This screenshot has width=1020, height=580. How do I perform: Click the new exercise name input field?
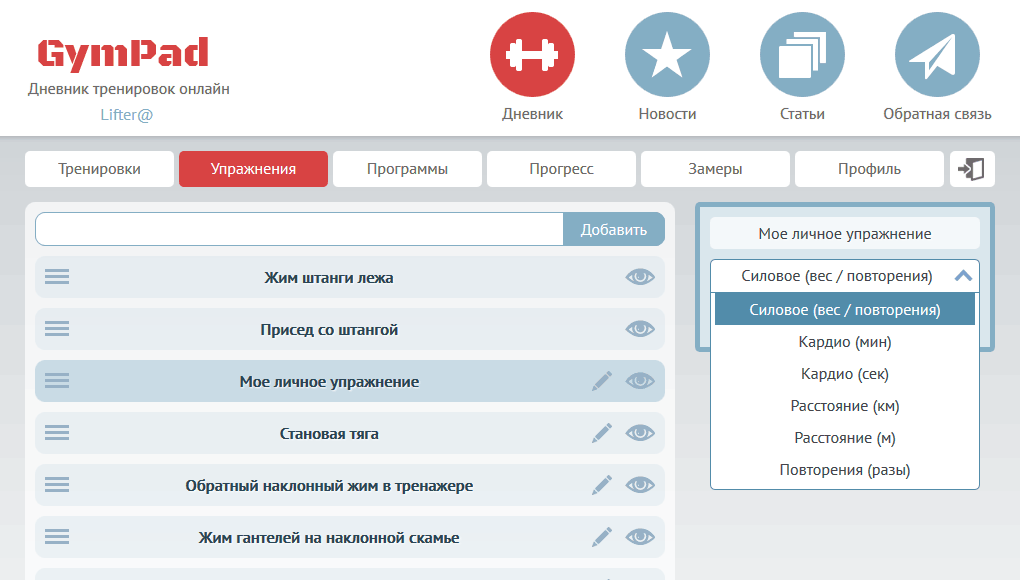tap(299, 229)
